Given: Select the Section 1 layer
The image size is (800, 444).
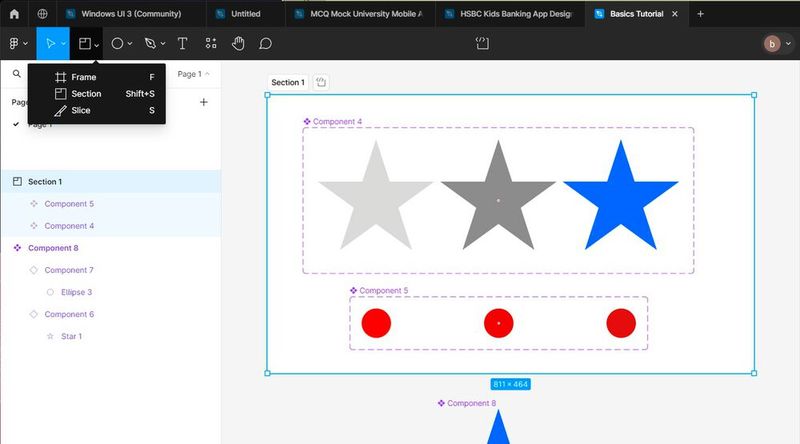Looking at the screenshot, I should click(111, 182).
